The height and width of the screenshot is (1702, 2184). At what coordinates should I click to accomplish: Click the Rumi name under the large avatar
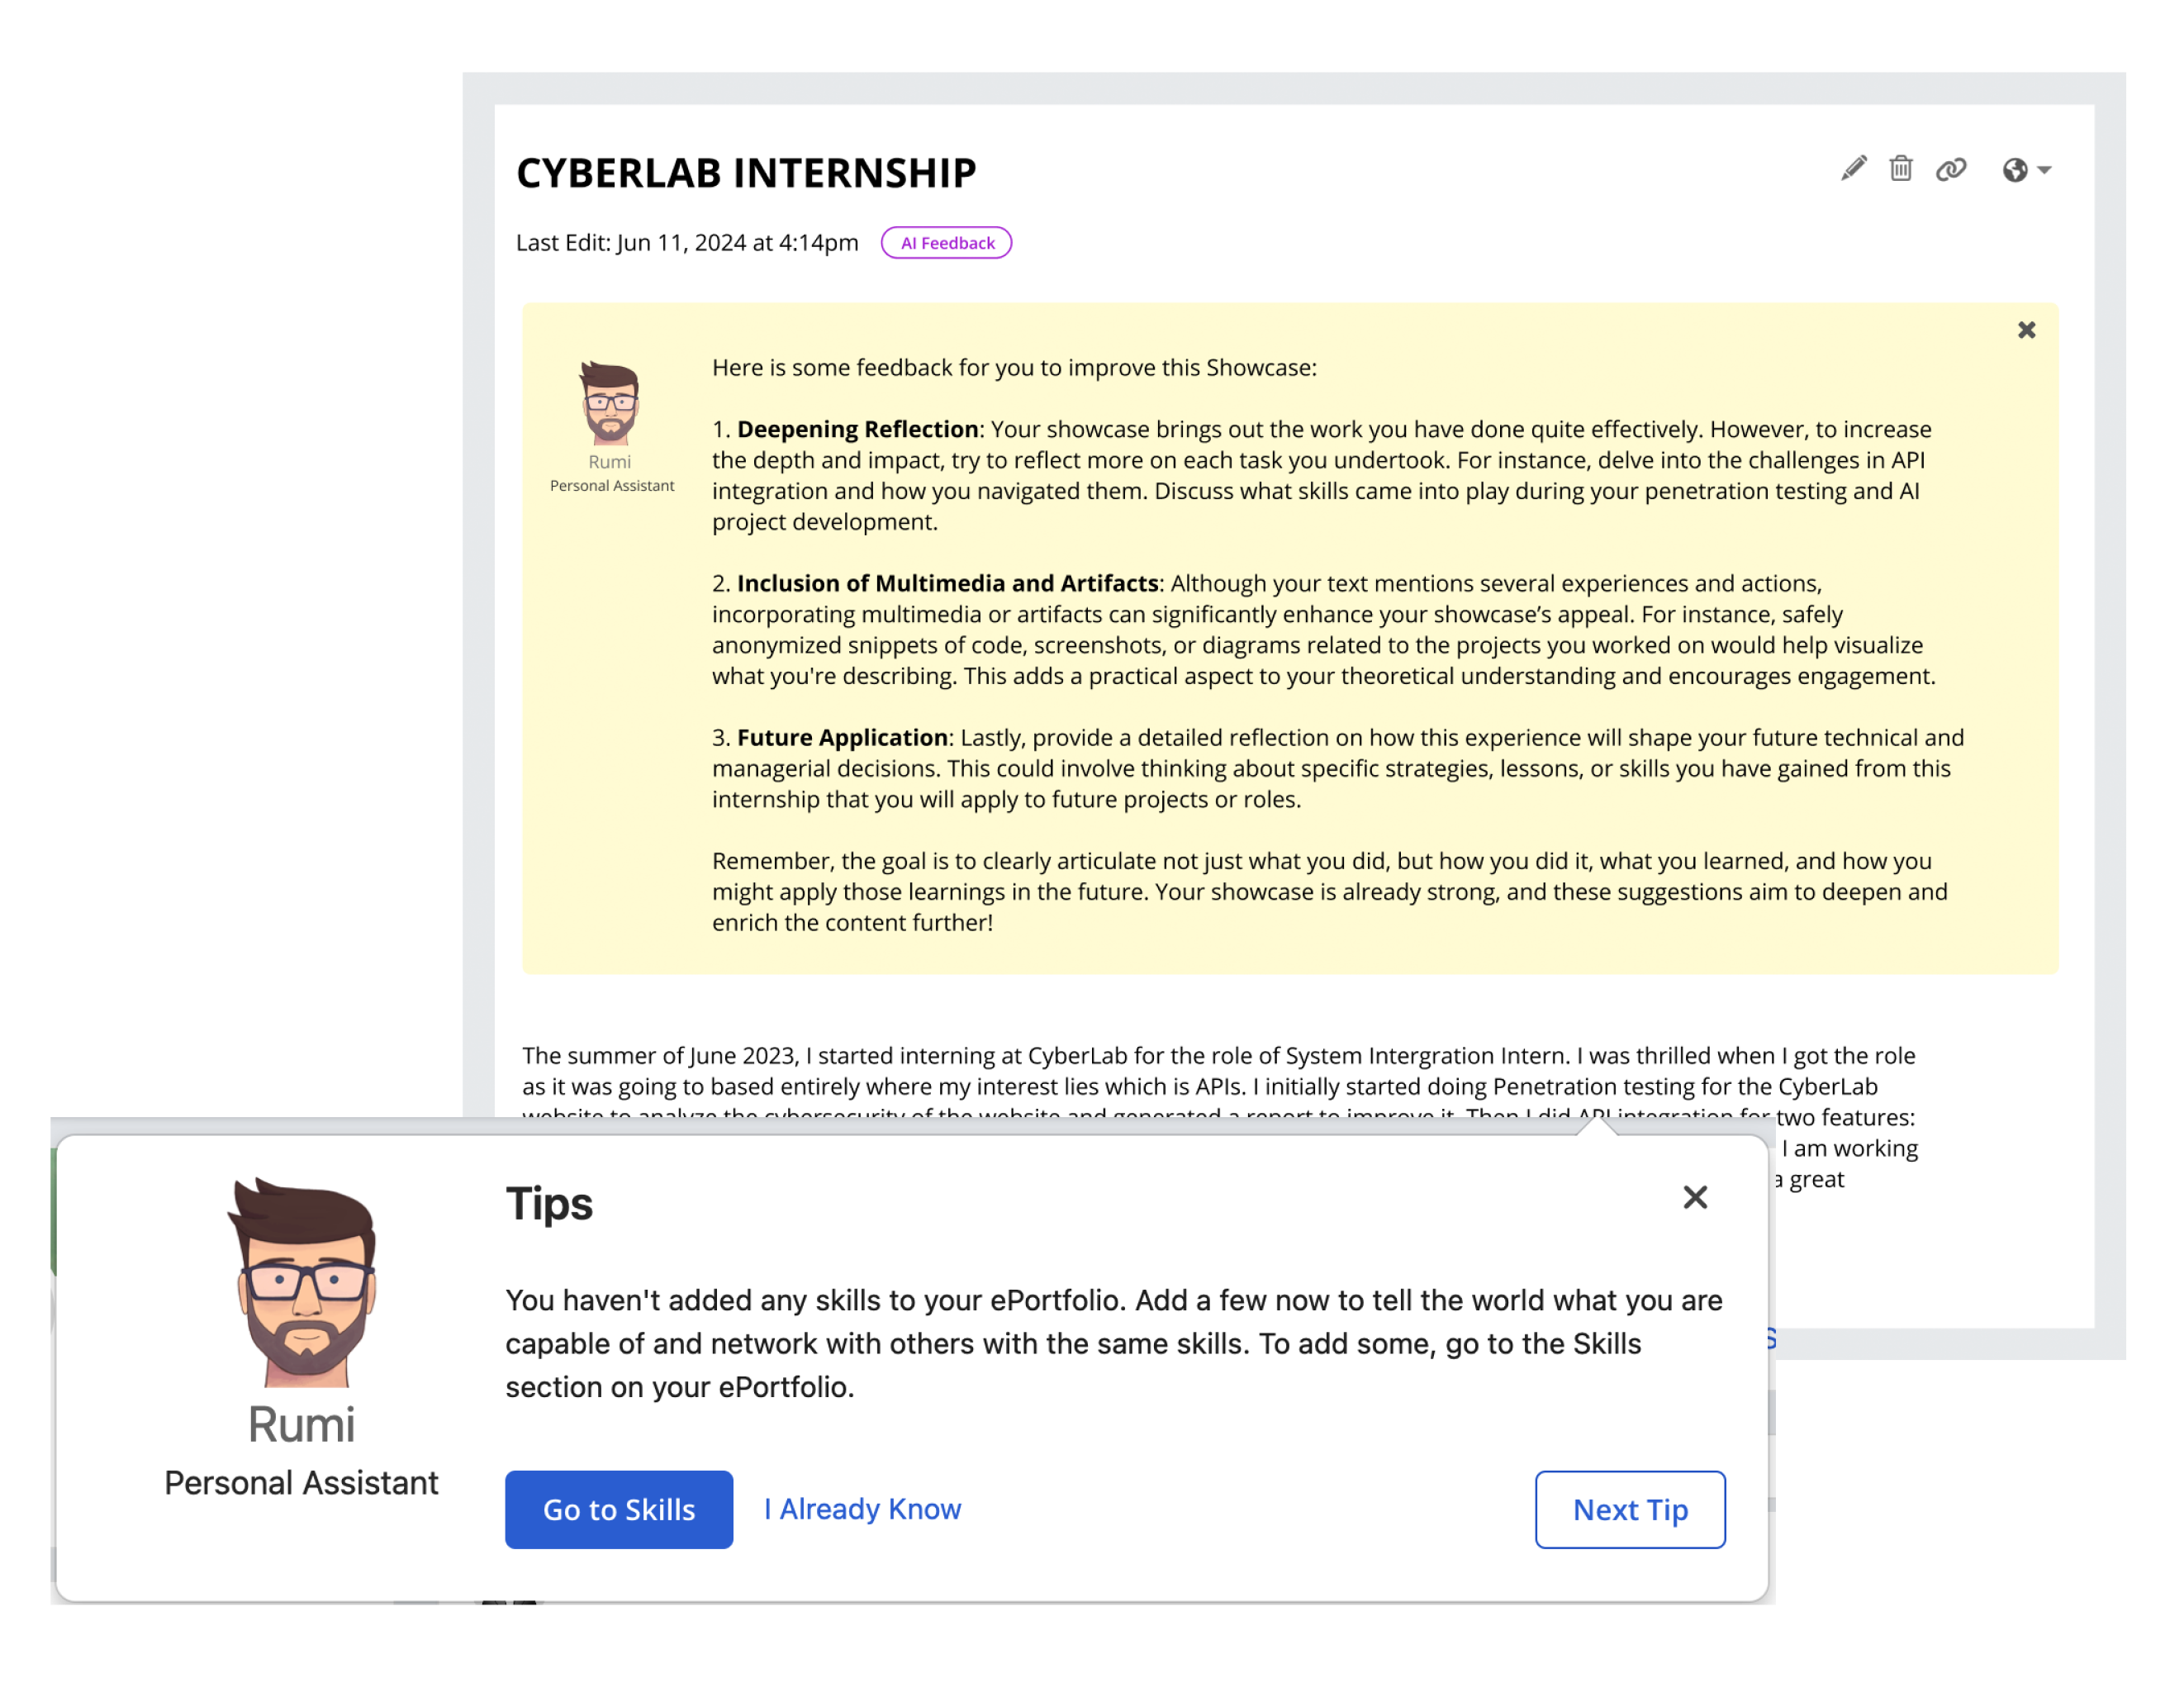click(301, 1424)
